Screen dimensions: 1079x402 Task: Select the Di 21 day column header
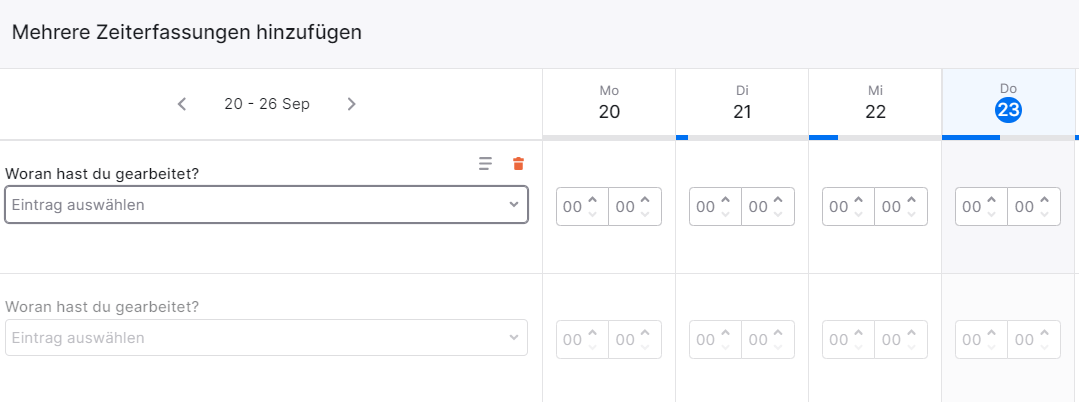tap(742, 103)
